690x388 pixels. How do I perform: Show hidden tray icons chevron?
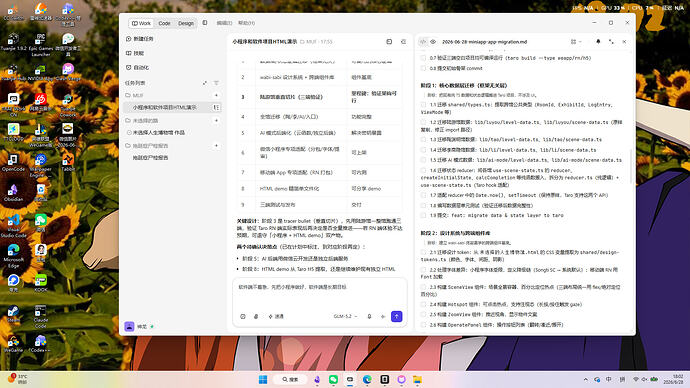pos(586,379)
